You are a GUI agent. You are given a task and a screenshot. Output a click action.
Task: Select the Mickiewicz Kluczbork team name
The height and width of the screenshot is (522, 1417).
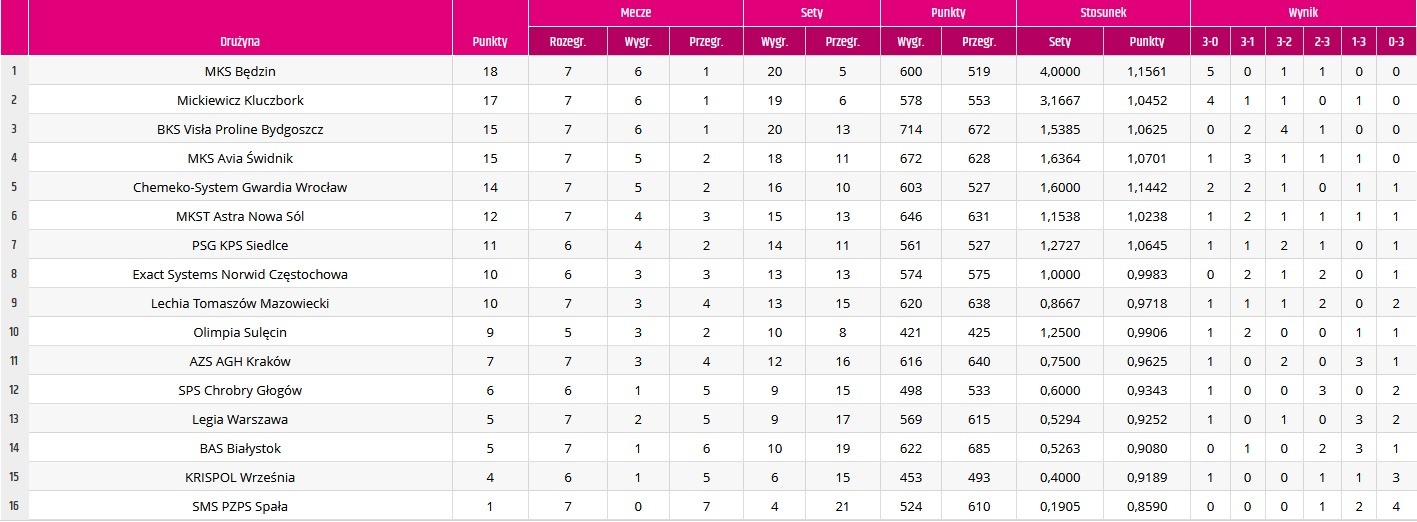coord(240,100)
